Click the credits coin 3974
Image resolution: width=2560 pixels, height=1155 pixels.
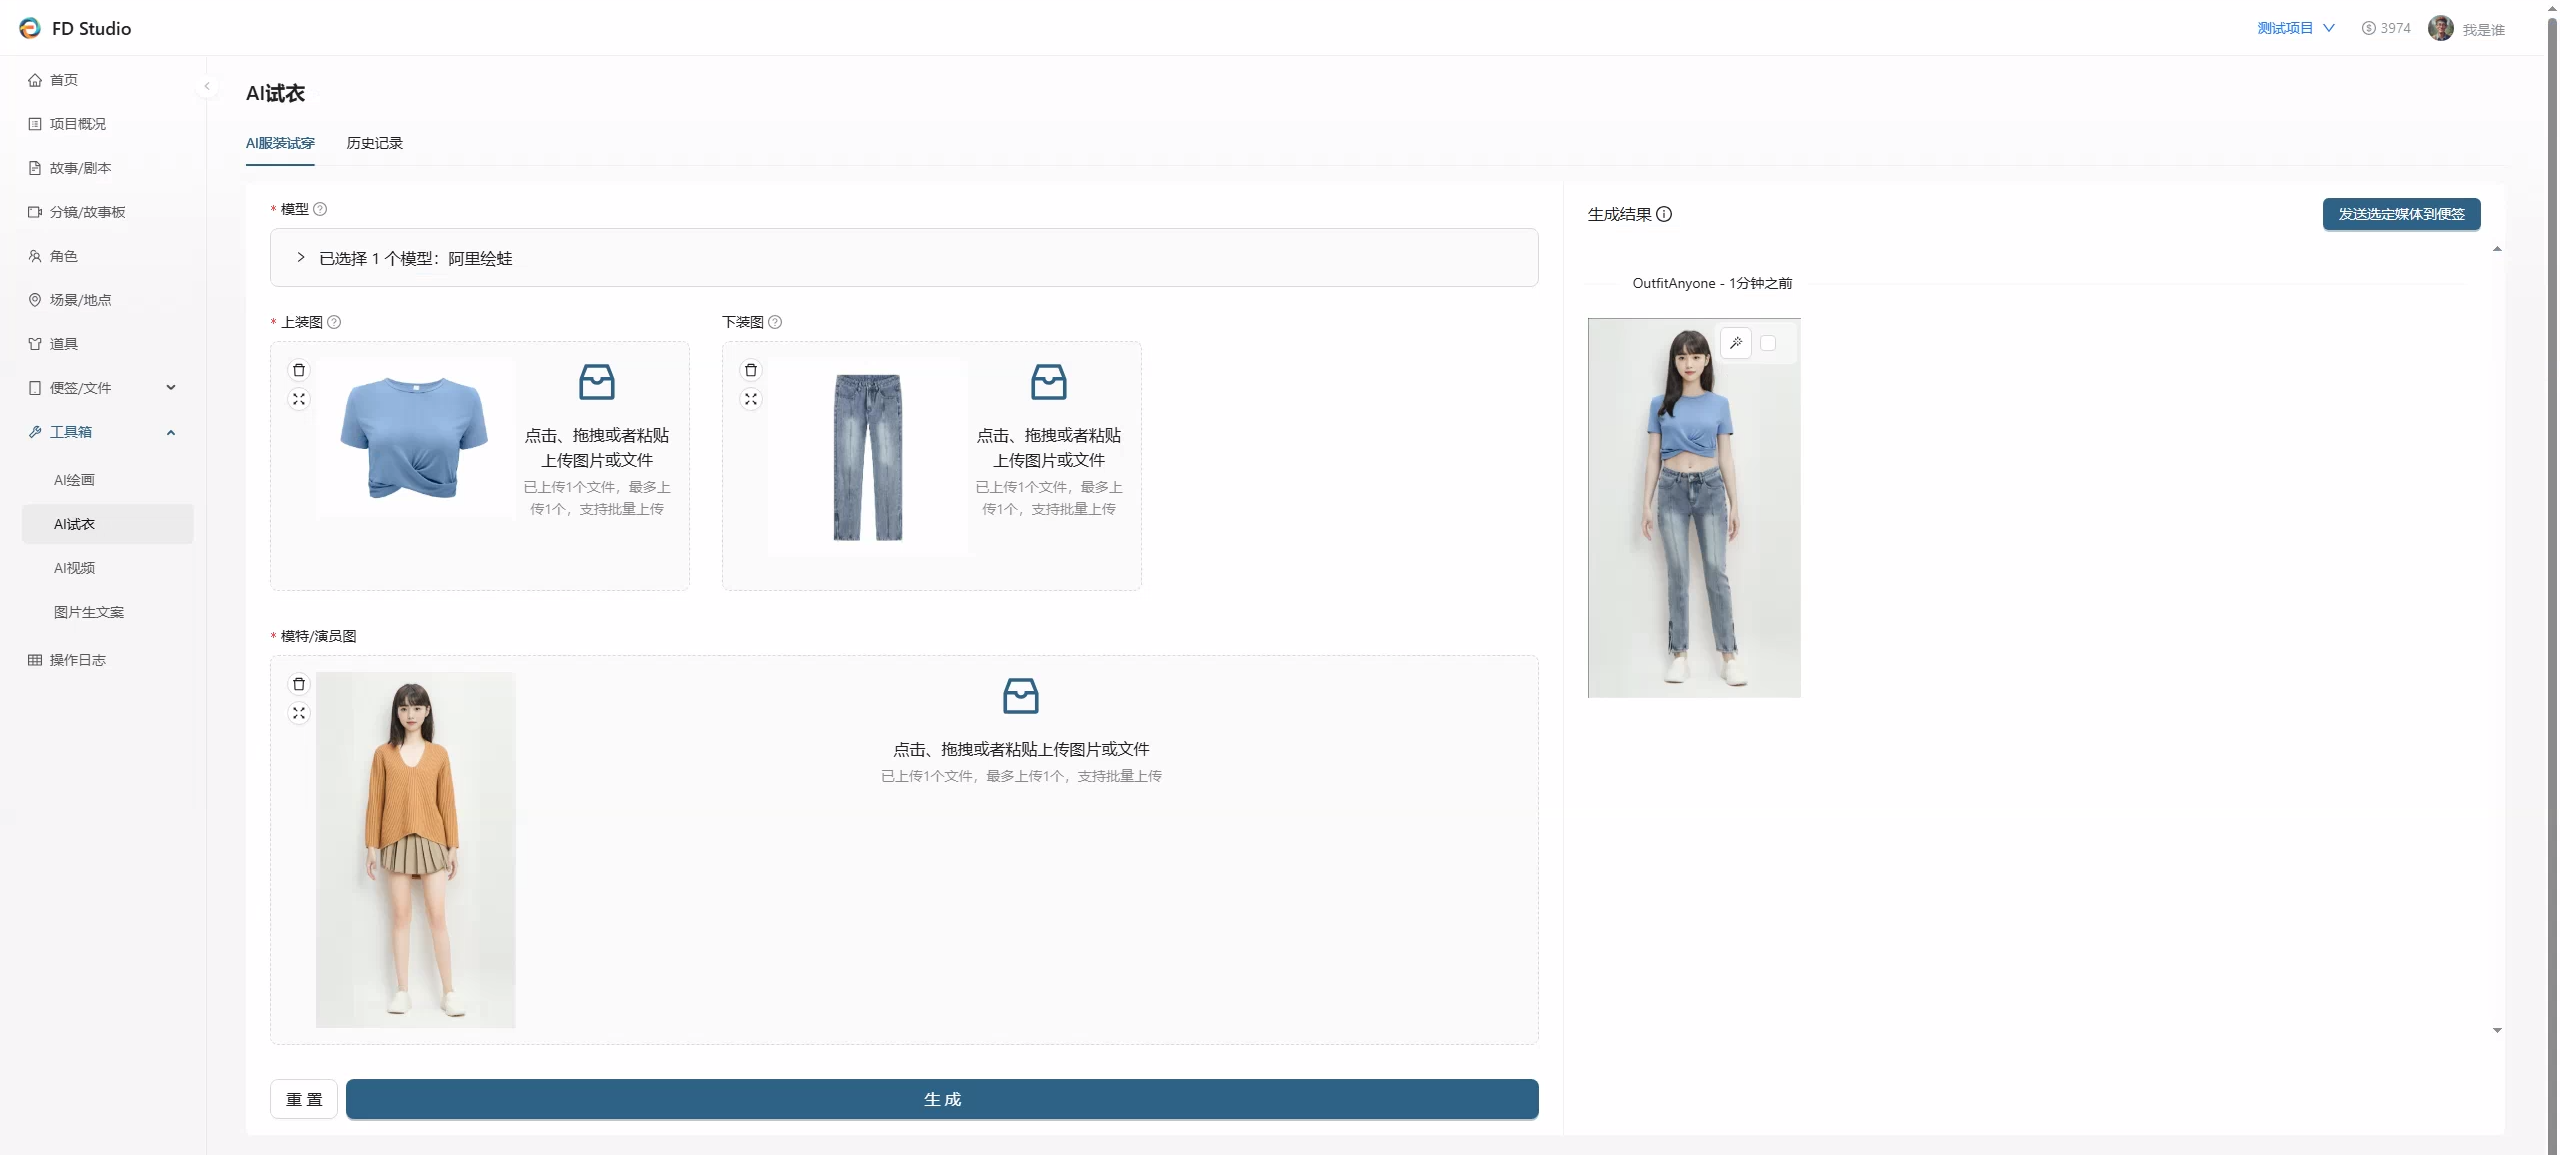[2386, 28]
